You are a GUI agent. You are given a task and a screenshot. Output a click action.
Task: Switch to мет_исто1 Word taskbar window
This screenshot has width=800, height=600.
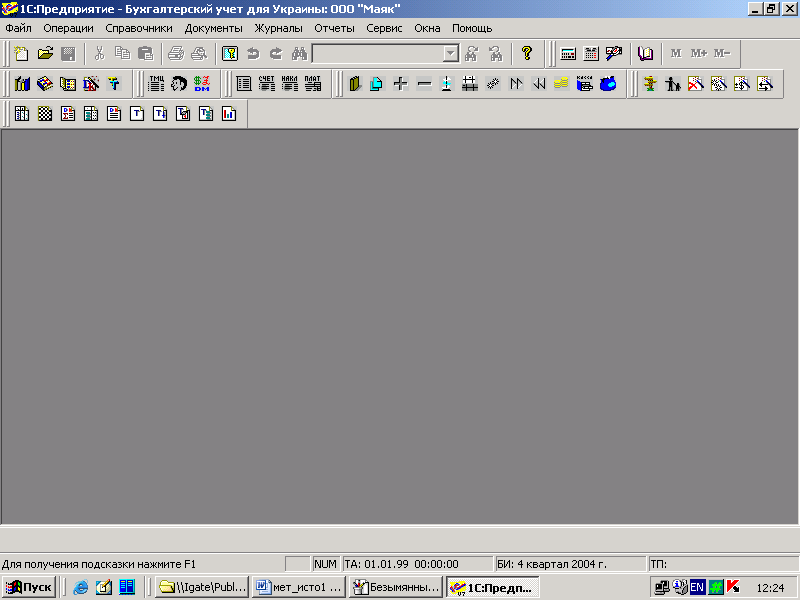pyautogui.click(x=298, y=587)
